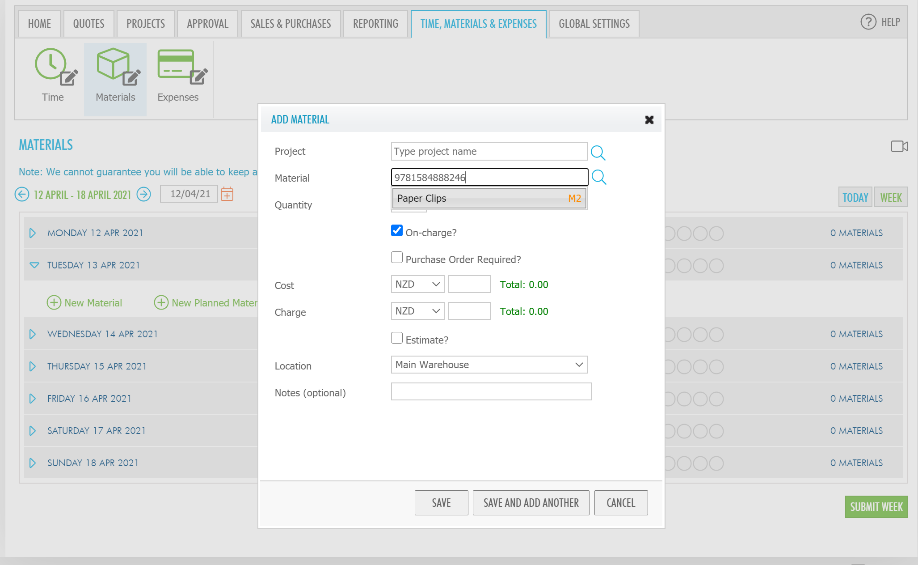Image resolution: width=918 pixels, height=565 pixels.
Task: Click the Today button
Action: [855, 198]
